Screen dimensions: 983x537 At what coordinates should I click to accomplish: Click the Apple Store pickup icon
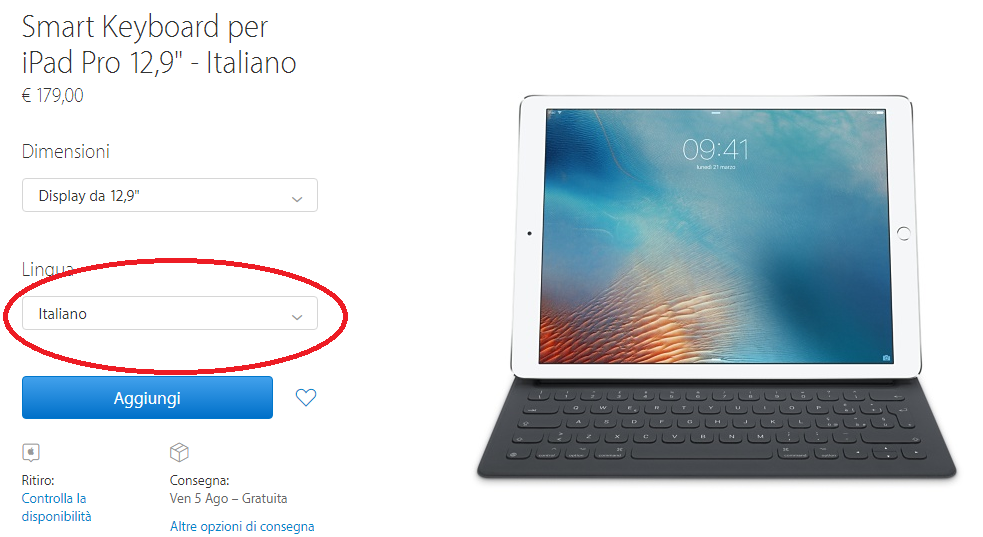(31, 452)
